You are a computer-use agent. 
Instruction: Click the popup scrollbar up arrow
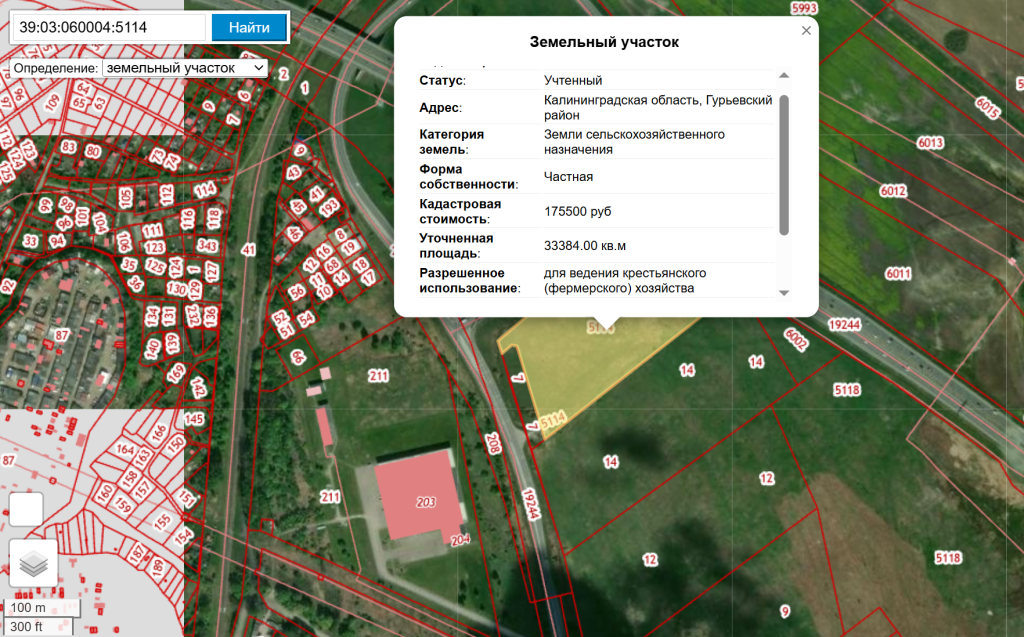[x=784, y=76]
